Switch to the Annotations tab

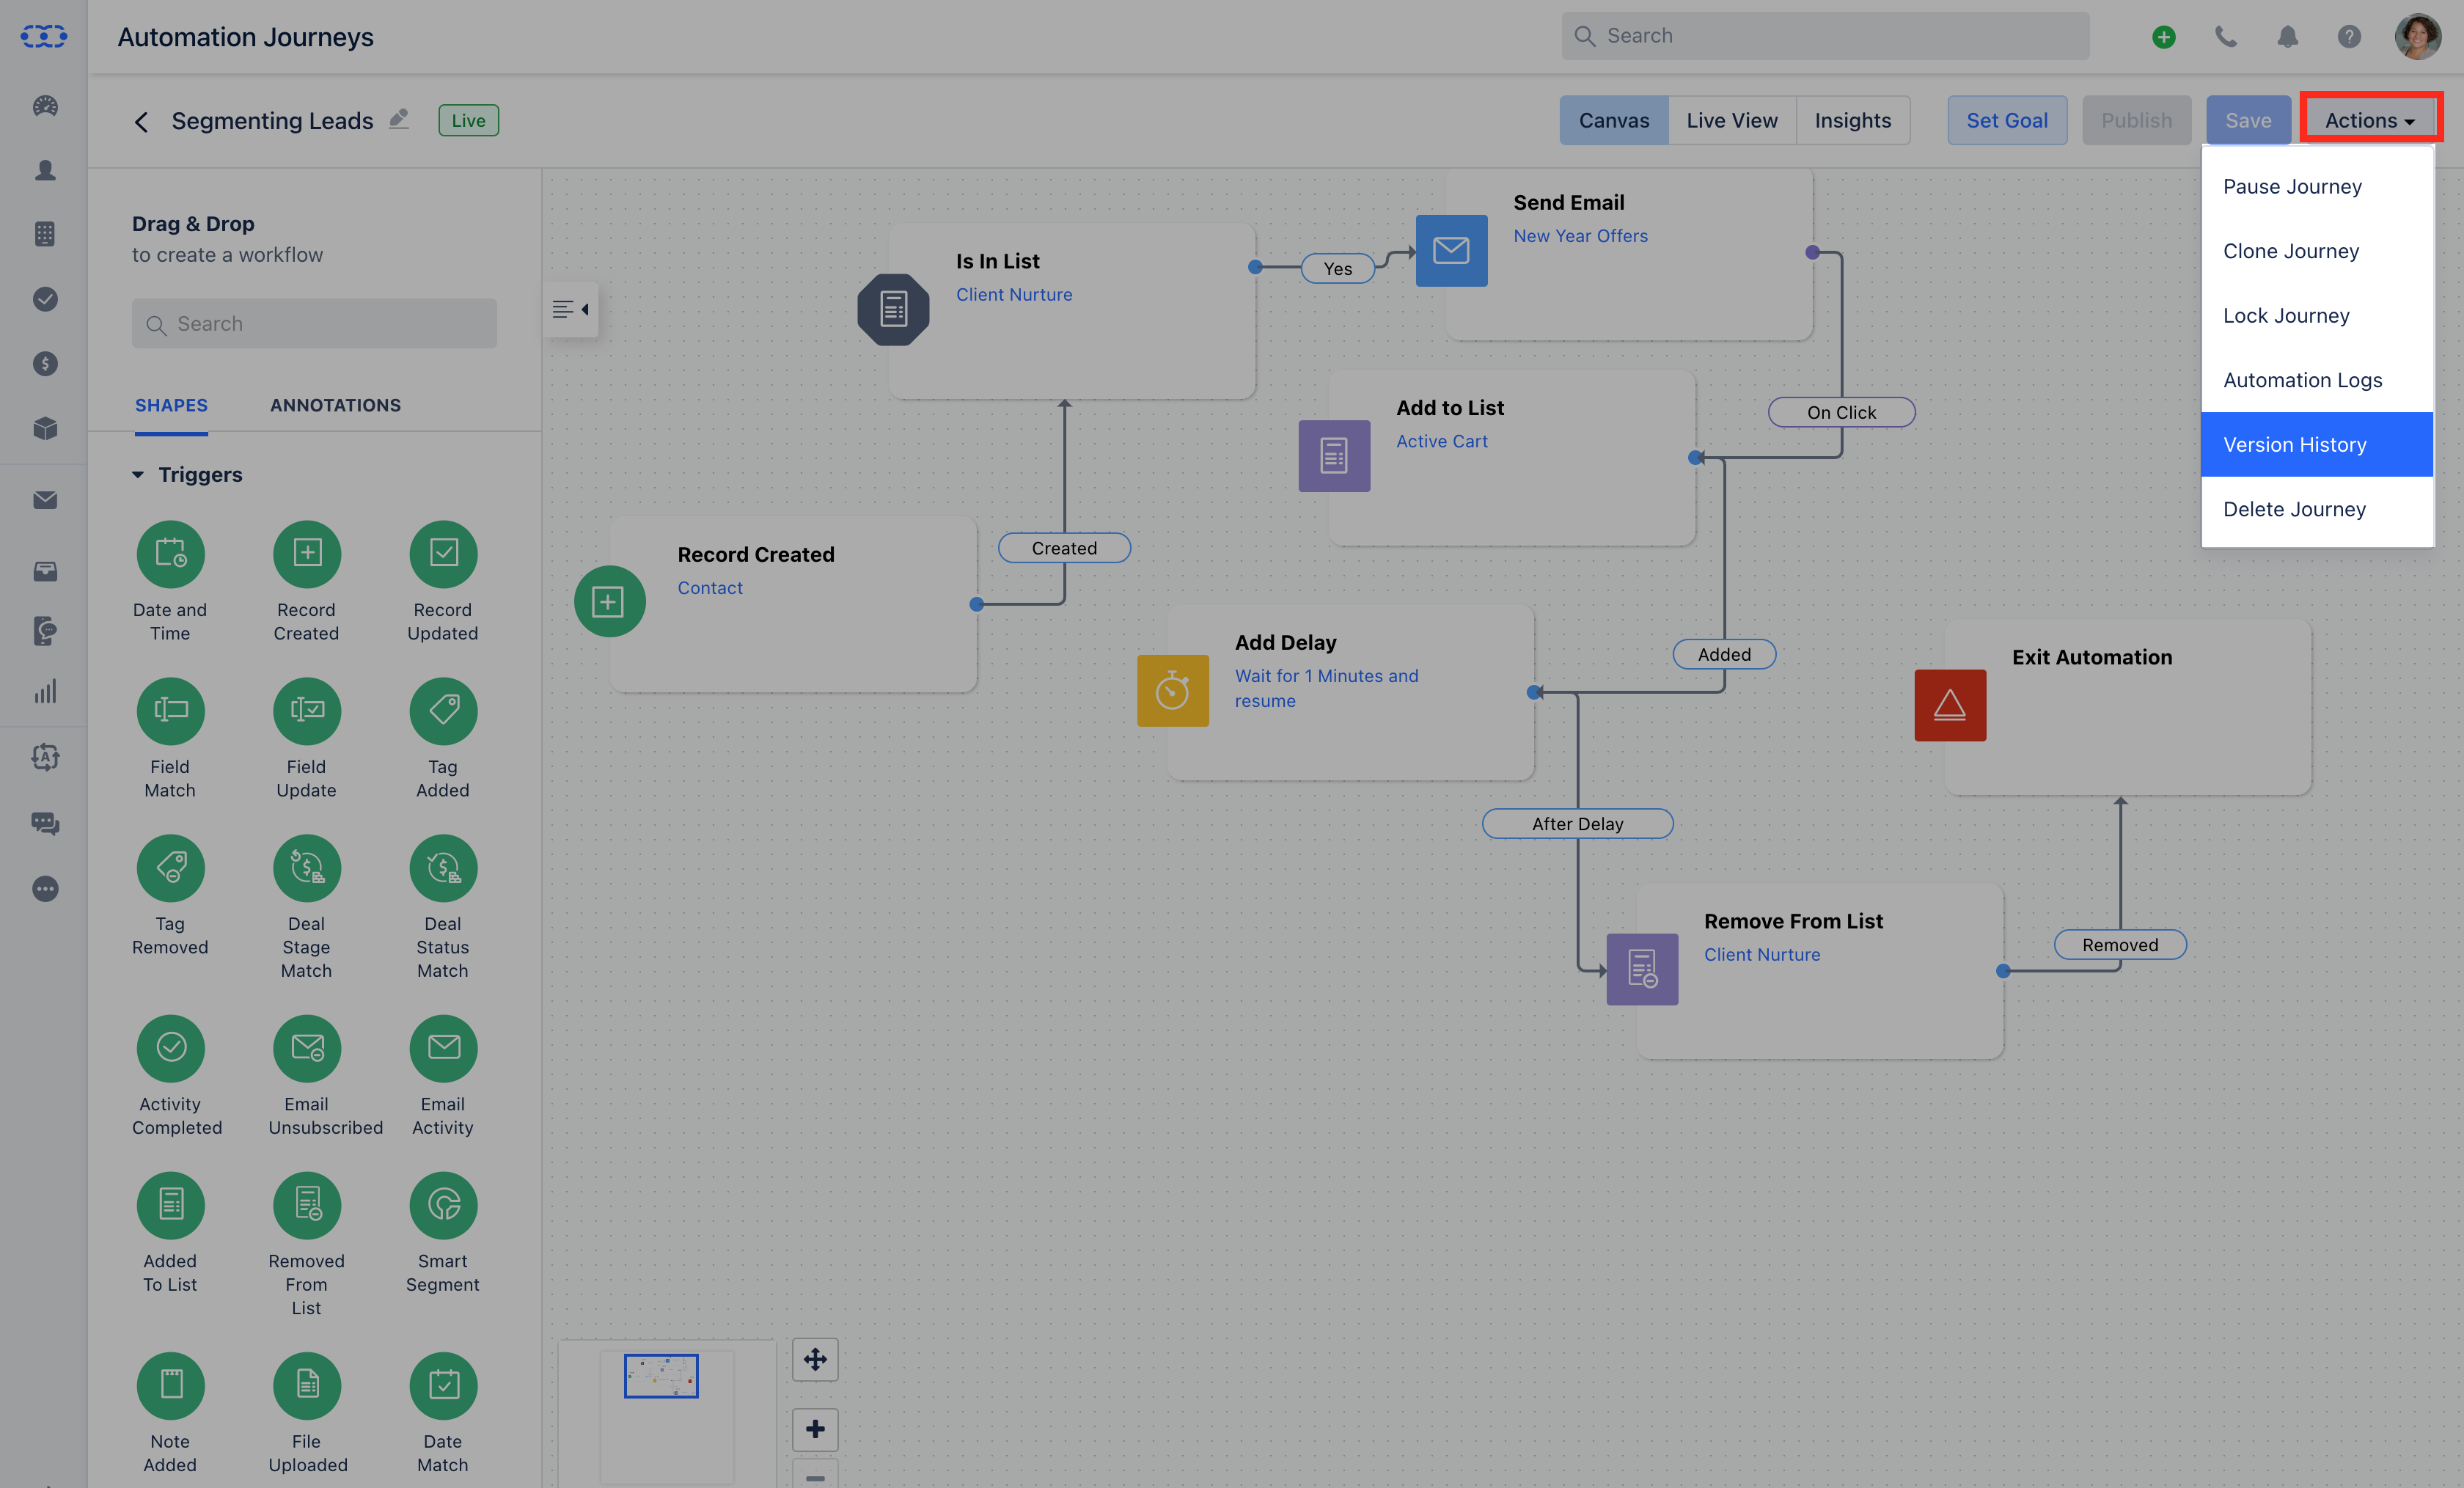[x=335, y=405]
